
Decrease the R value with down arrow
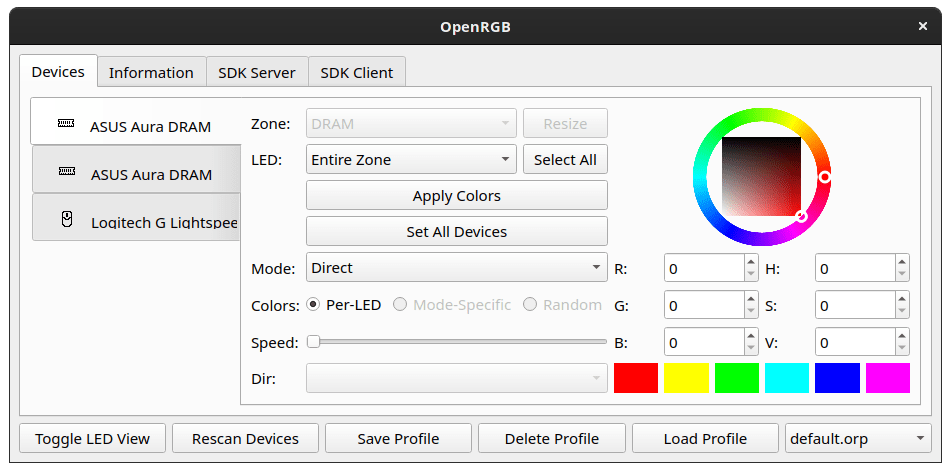(x=751, y=275)
